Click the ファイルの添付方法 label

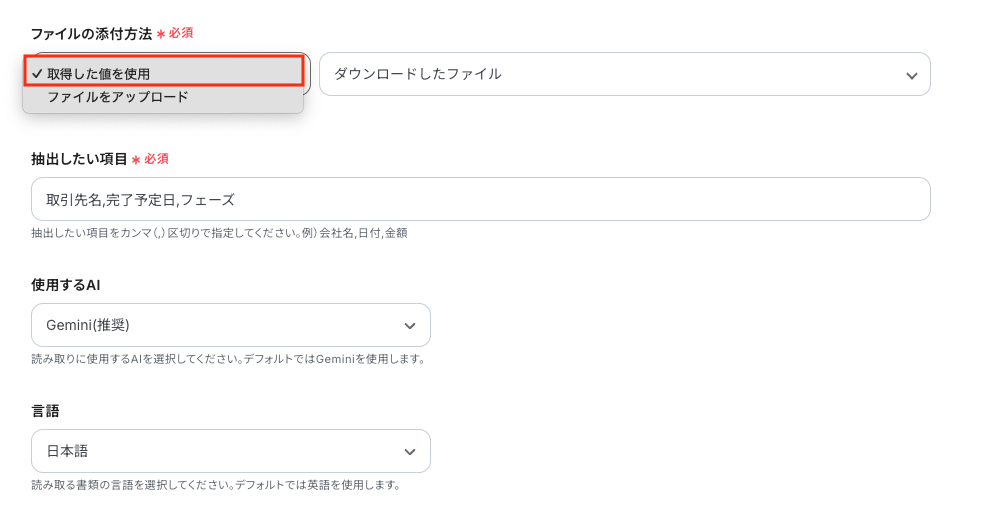[x=91, y=34]
